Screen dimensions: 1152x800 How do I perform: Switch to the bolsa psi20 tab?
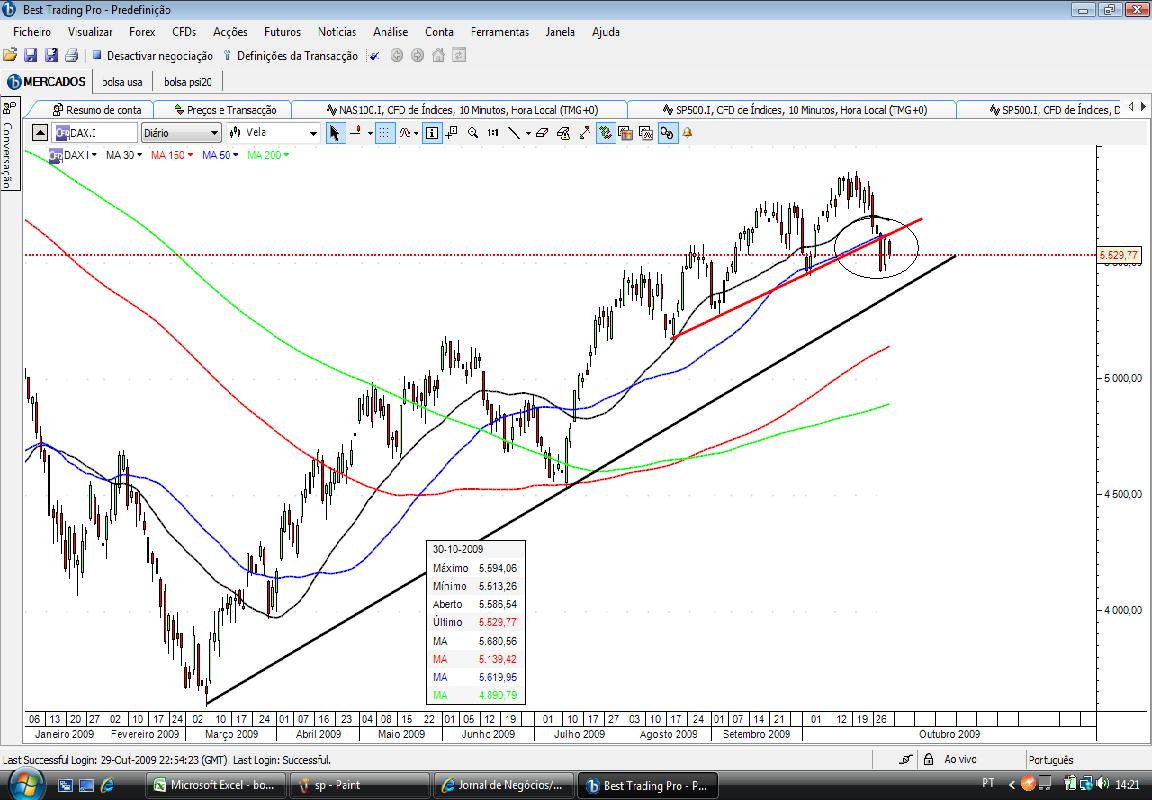tap(187, 82)
